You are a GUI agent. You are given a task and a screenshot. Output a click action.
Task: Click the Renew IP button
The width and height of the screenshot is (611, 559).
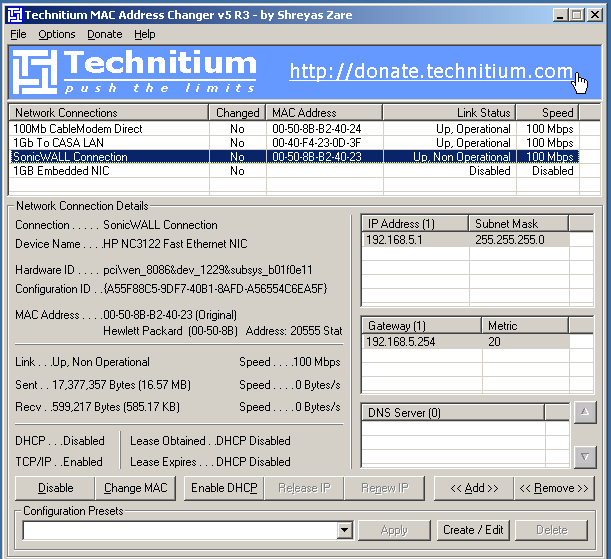click(385, 488)
